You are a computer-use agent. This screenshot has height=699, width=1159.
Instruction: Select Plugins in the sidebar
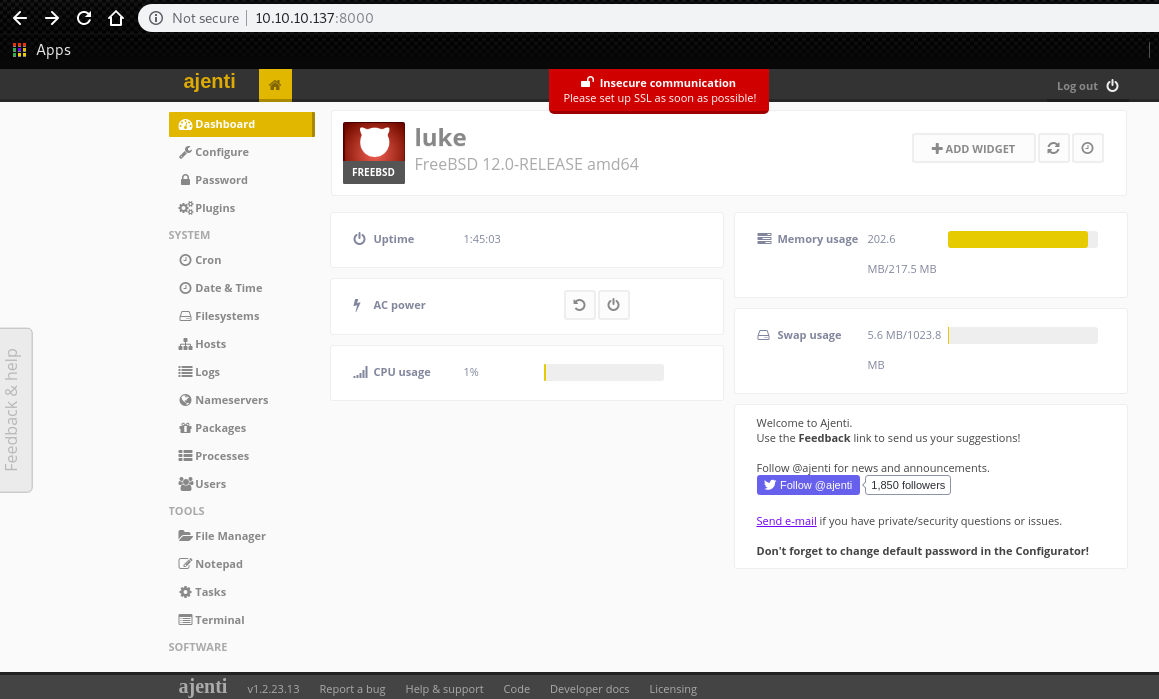click(x=214, y=208)
